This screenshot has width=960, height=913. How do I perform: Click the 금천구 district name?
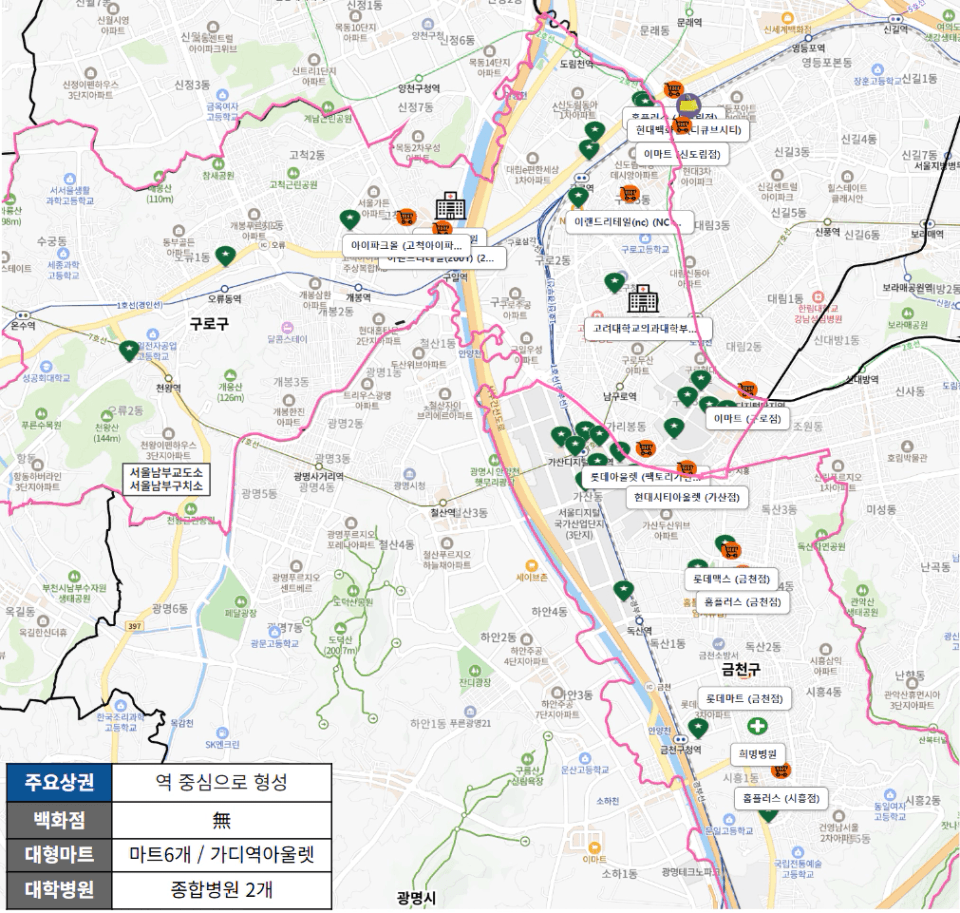coord(741,669)
